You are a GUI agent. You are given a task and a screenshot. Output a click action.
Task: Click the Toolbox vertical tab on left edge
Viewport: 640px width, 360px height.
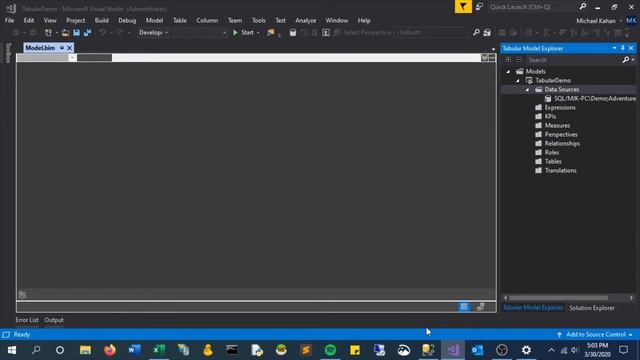click(8, 53)
